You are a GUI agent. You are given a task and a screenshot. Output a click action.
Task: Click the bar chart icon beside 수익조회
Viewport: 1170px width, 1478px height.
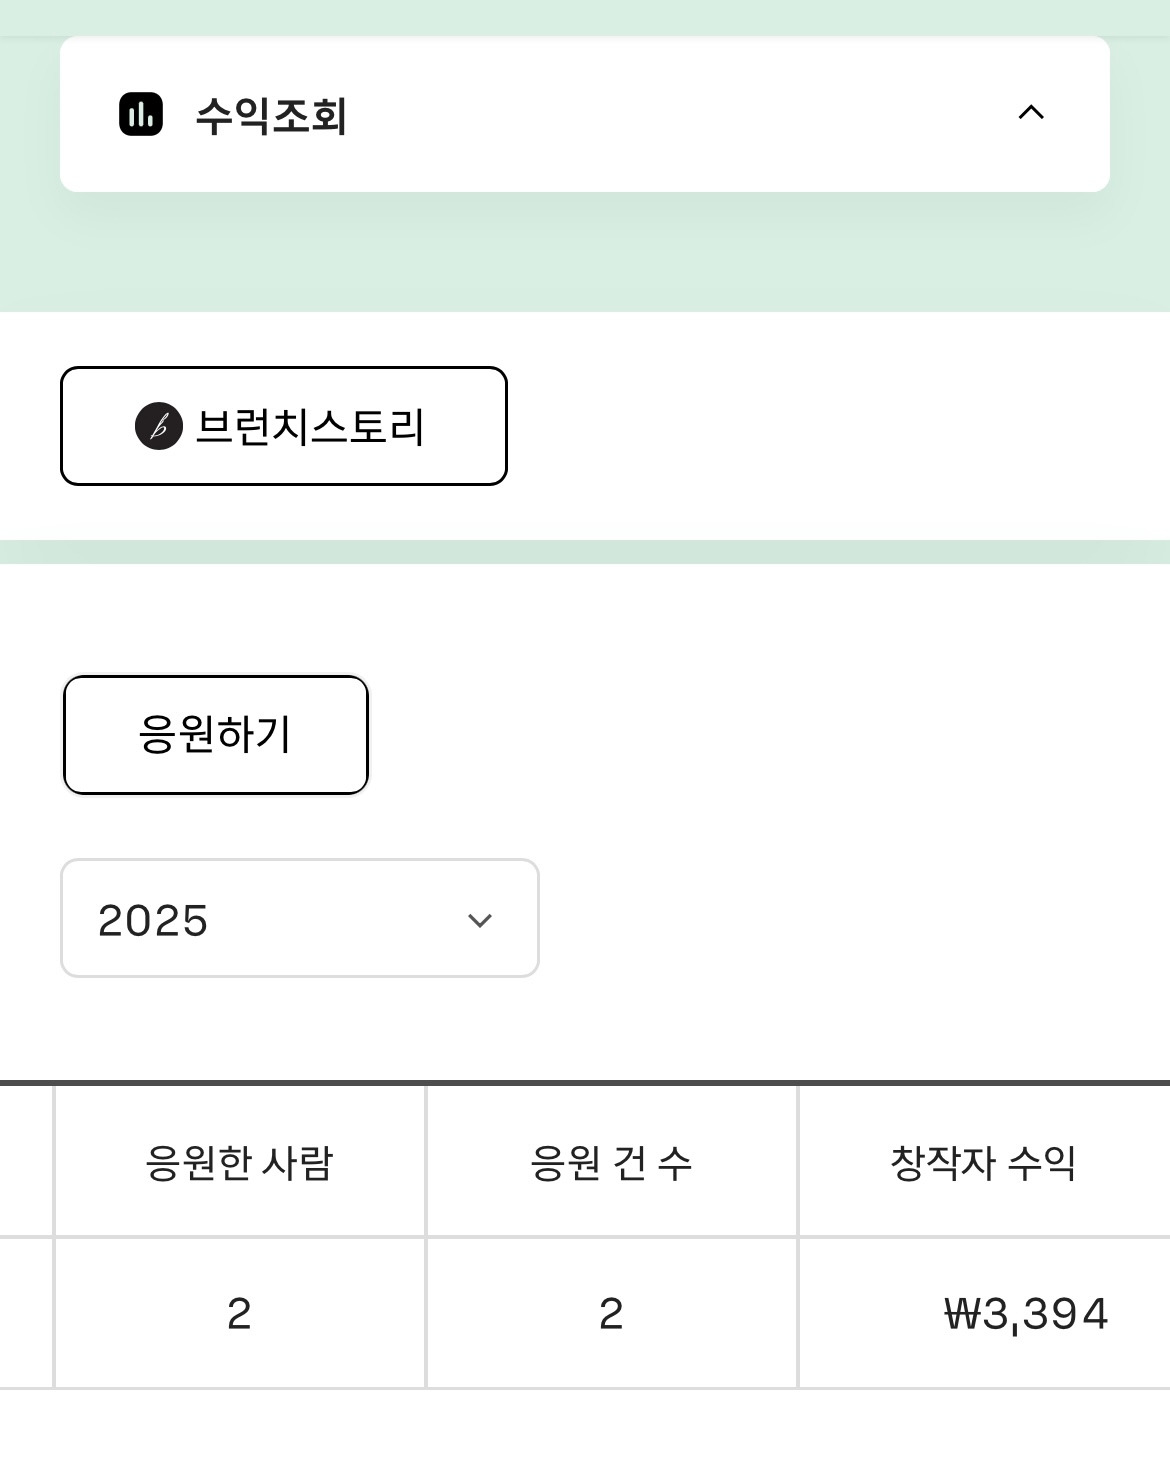click(140, 114)
